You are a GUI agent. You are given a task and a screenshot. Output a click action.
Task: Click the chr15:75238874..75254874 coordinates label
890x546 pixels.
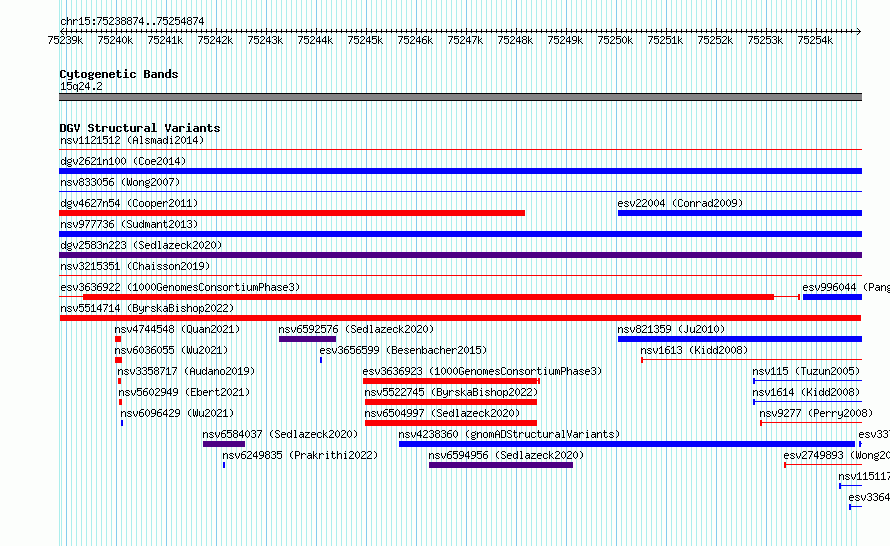click(132, 21)
